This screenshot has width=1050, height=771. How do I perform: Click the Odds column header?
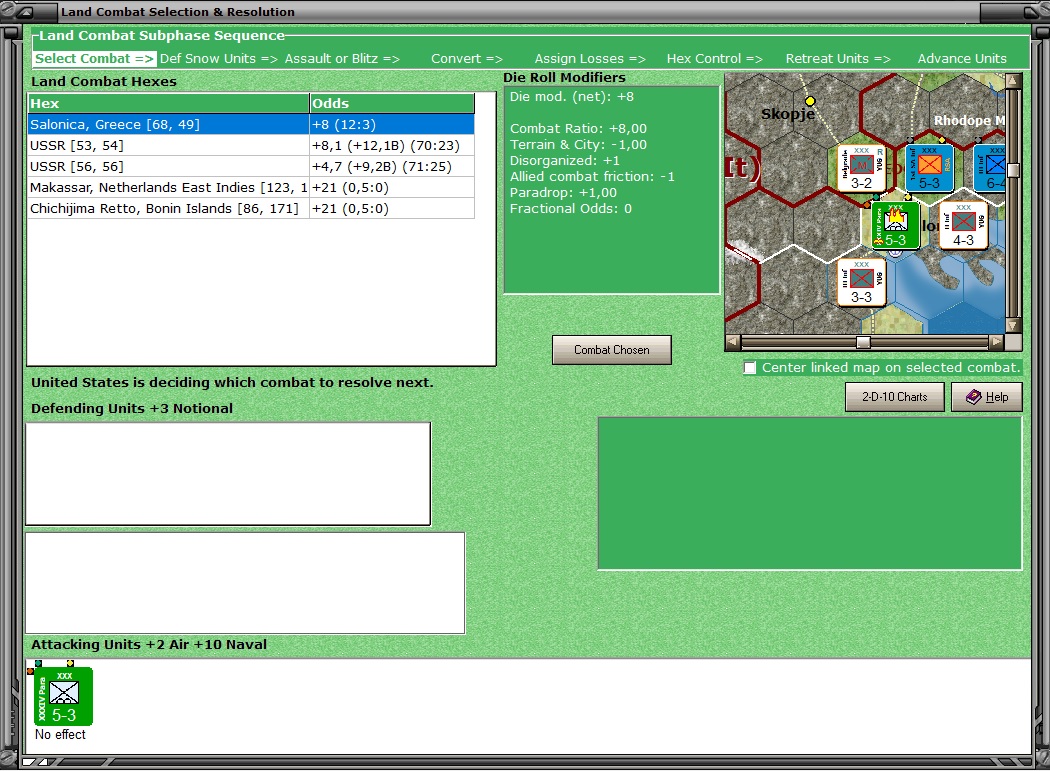[x=392, y=103]
